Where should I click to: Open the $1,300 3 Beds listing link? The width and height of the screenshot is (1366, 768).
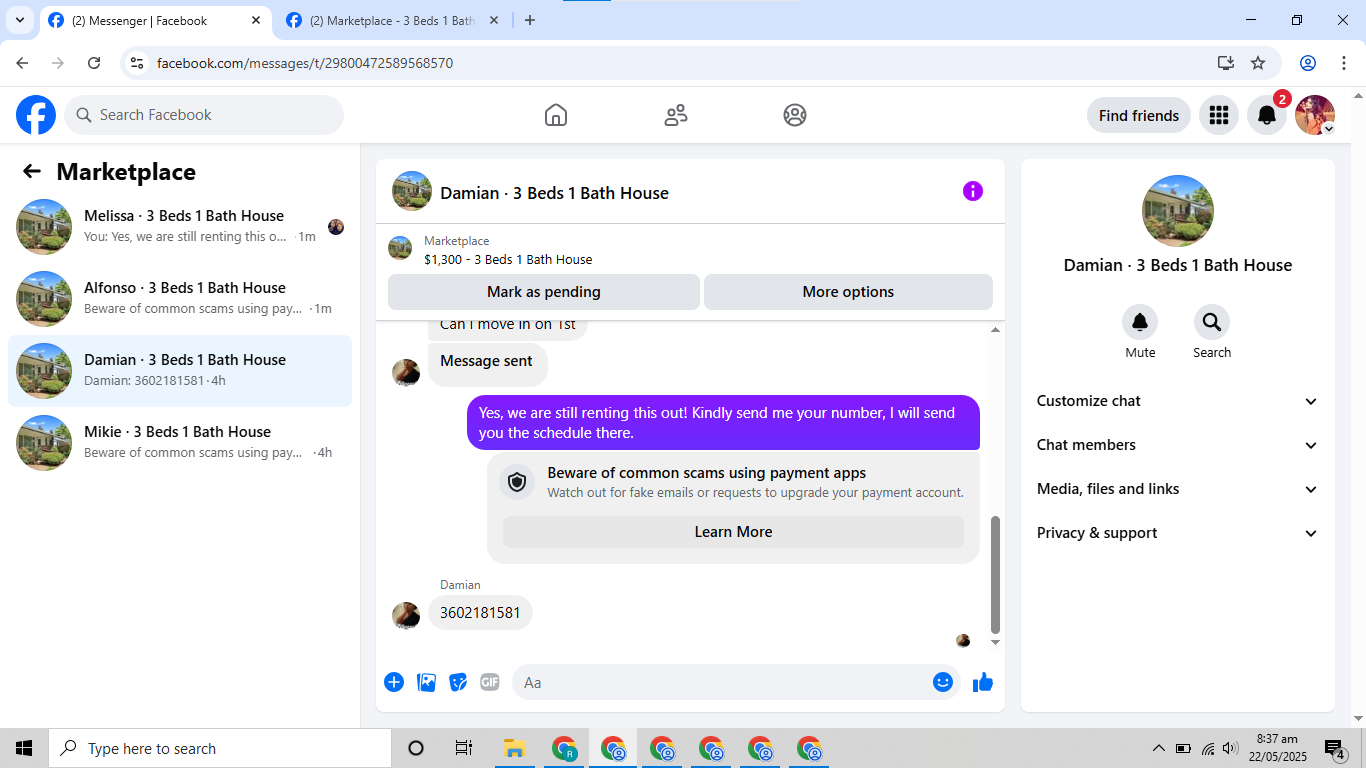coord(508,260)
